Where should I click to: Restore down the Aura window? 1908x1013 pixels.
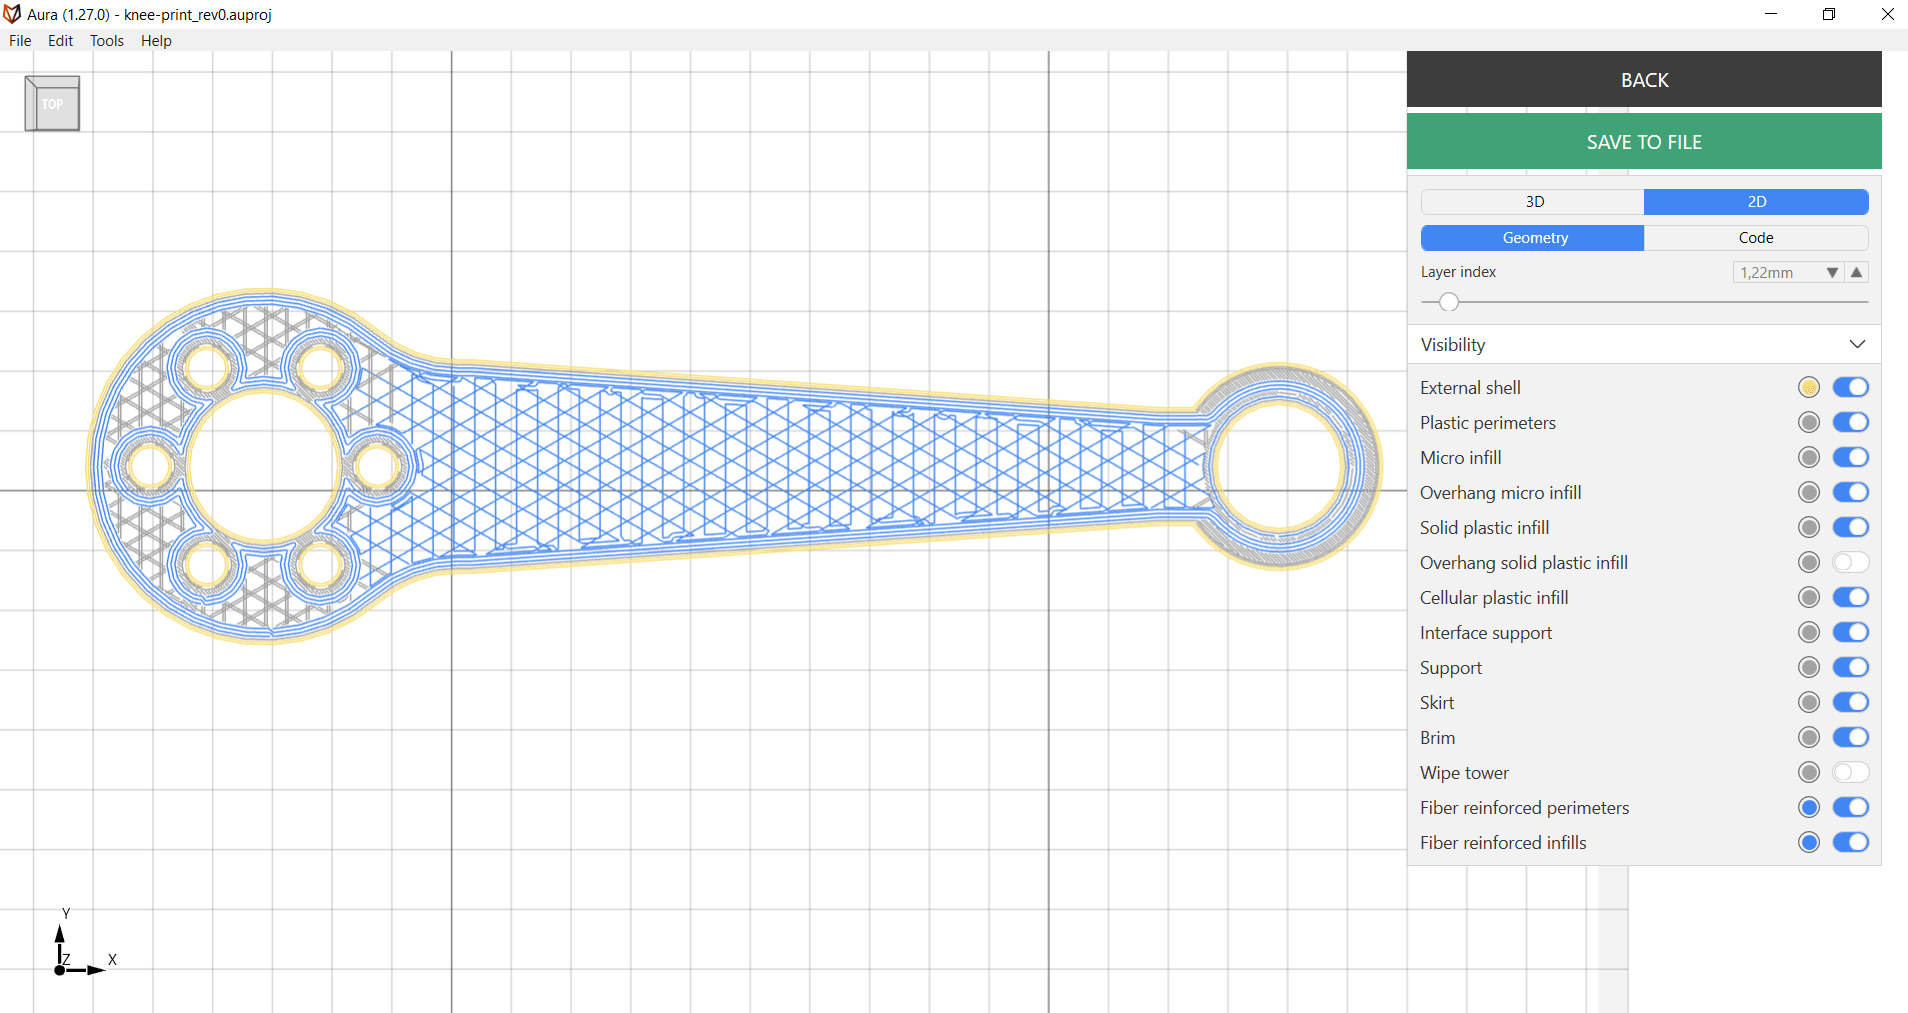[x=1829, y=14]
